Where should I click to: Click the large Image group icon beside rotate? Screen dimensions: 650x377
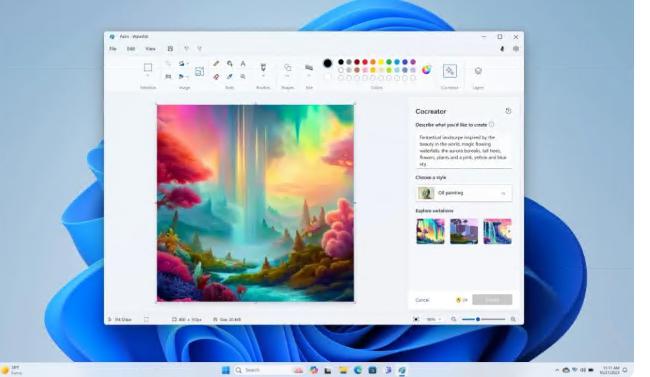pyautogui.click(x=199, y=72)
